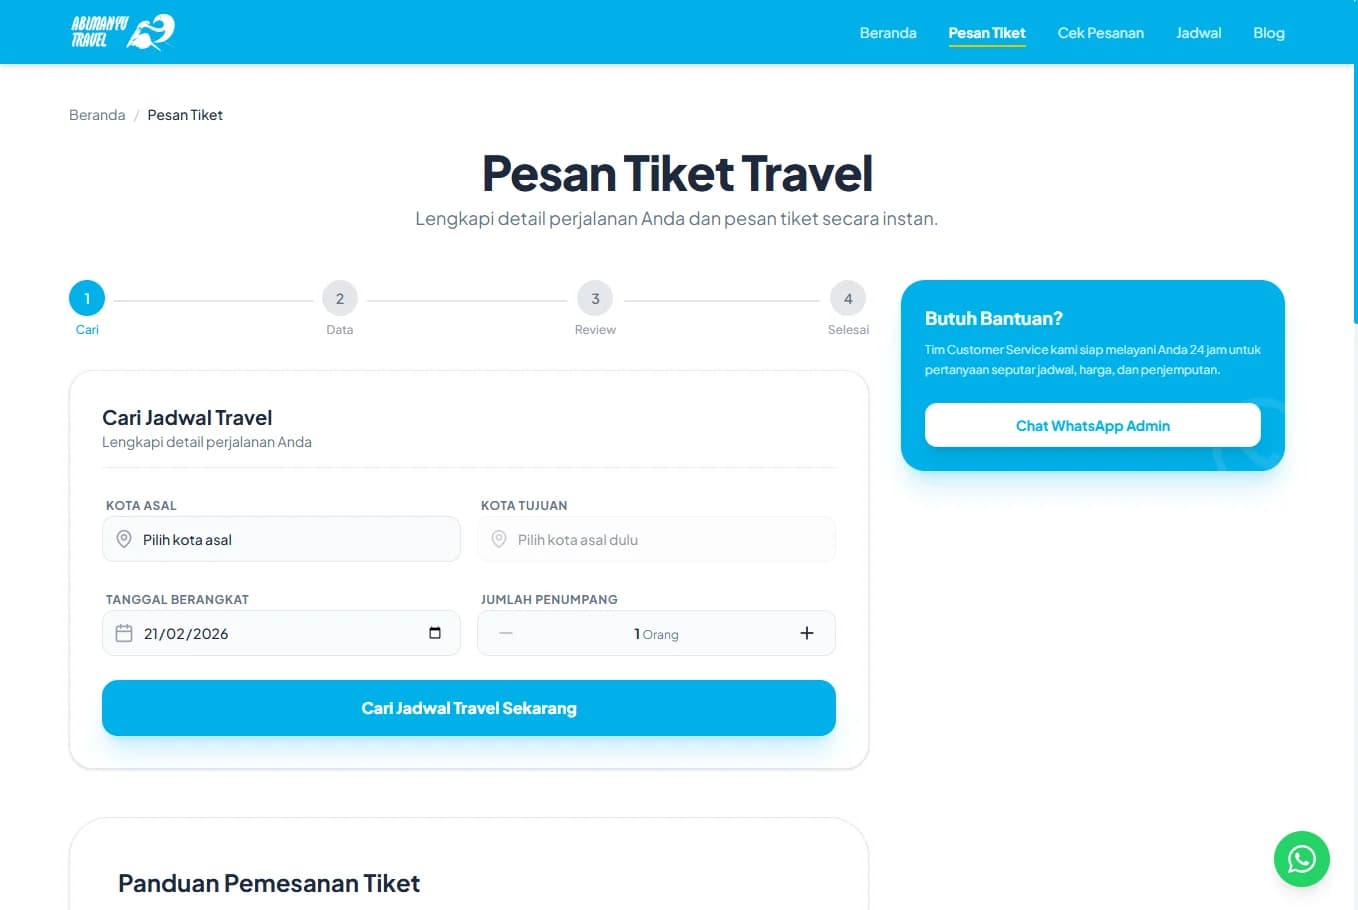This screenshot has width=1358, height=910.
Task: Open the Kota Tujuan dropdown
Action: pos(665,539)
